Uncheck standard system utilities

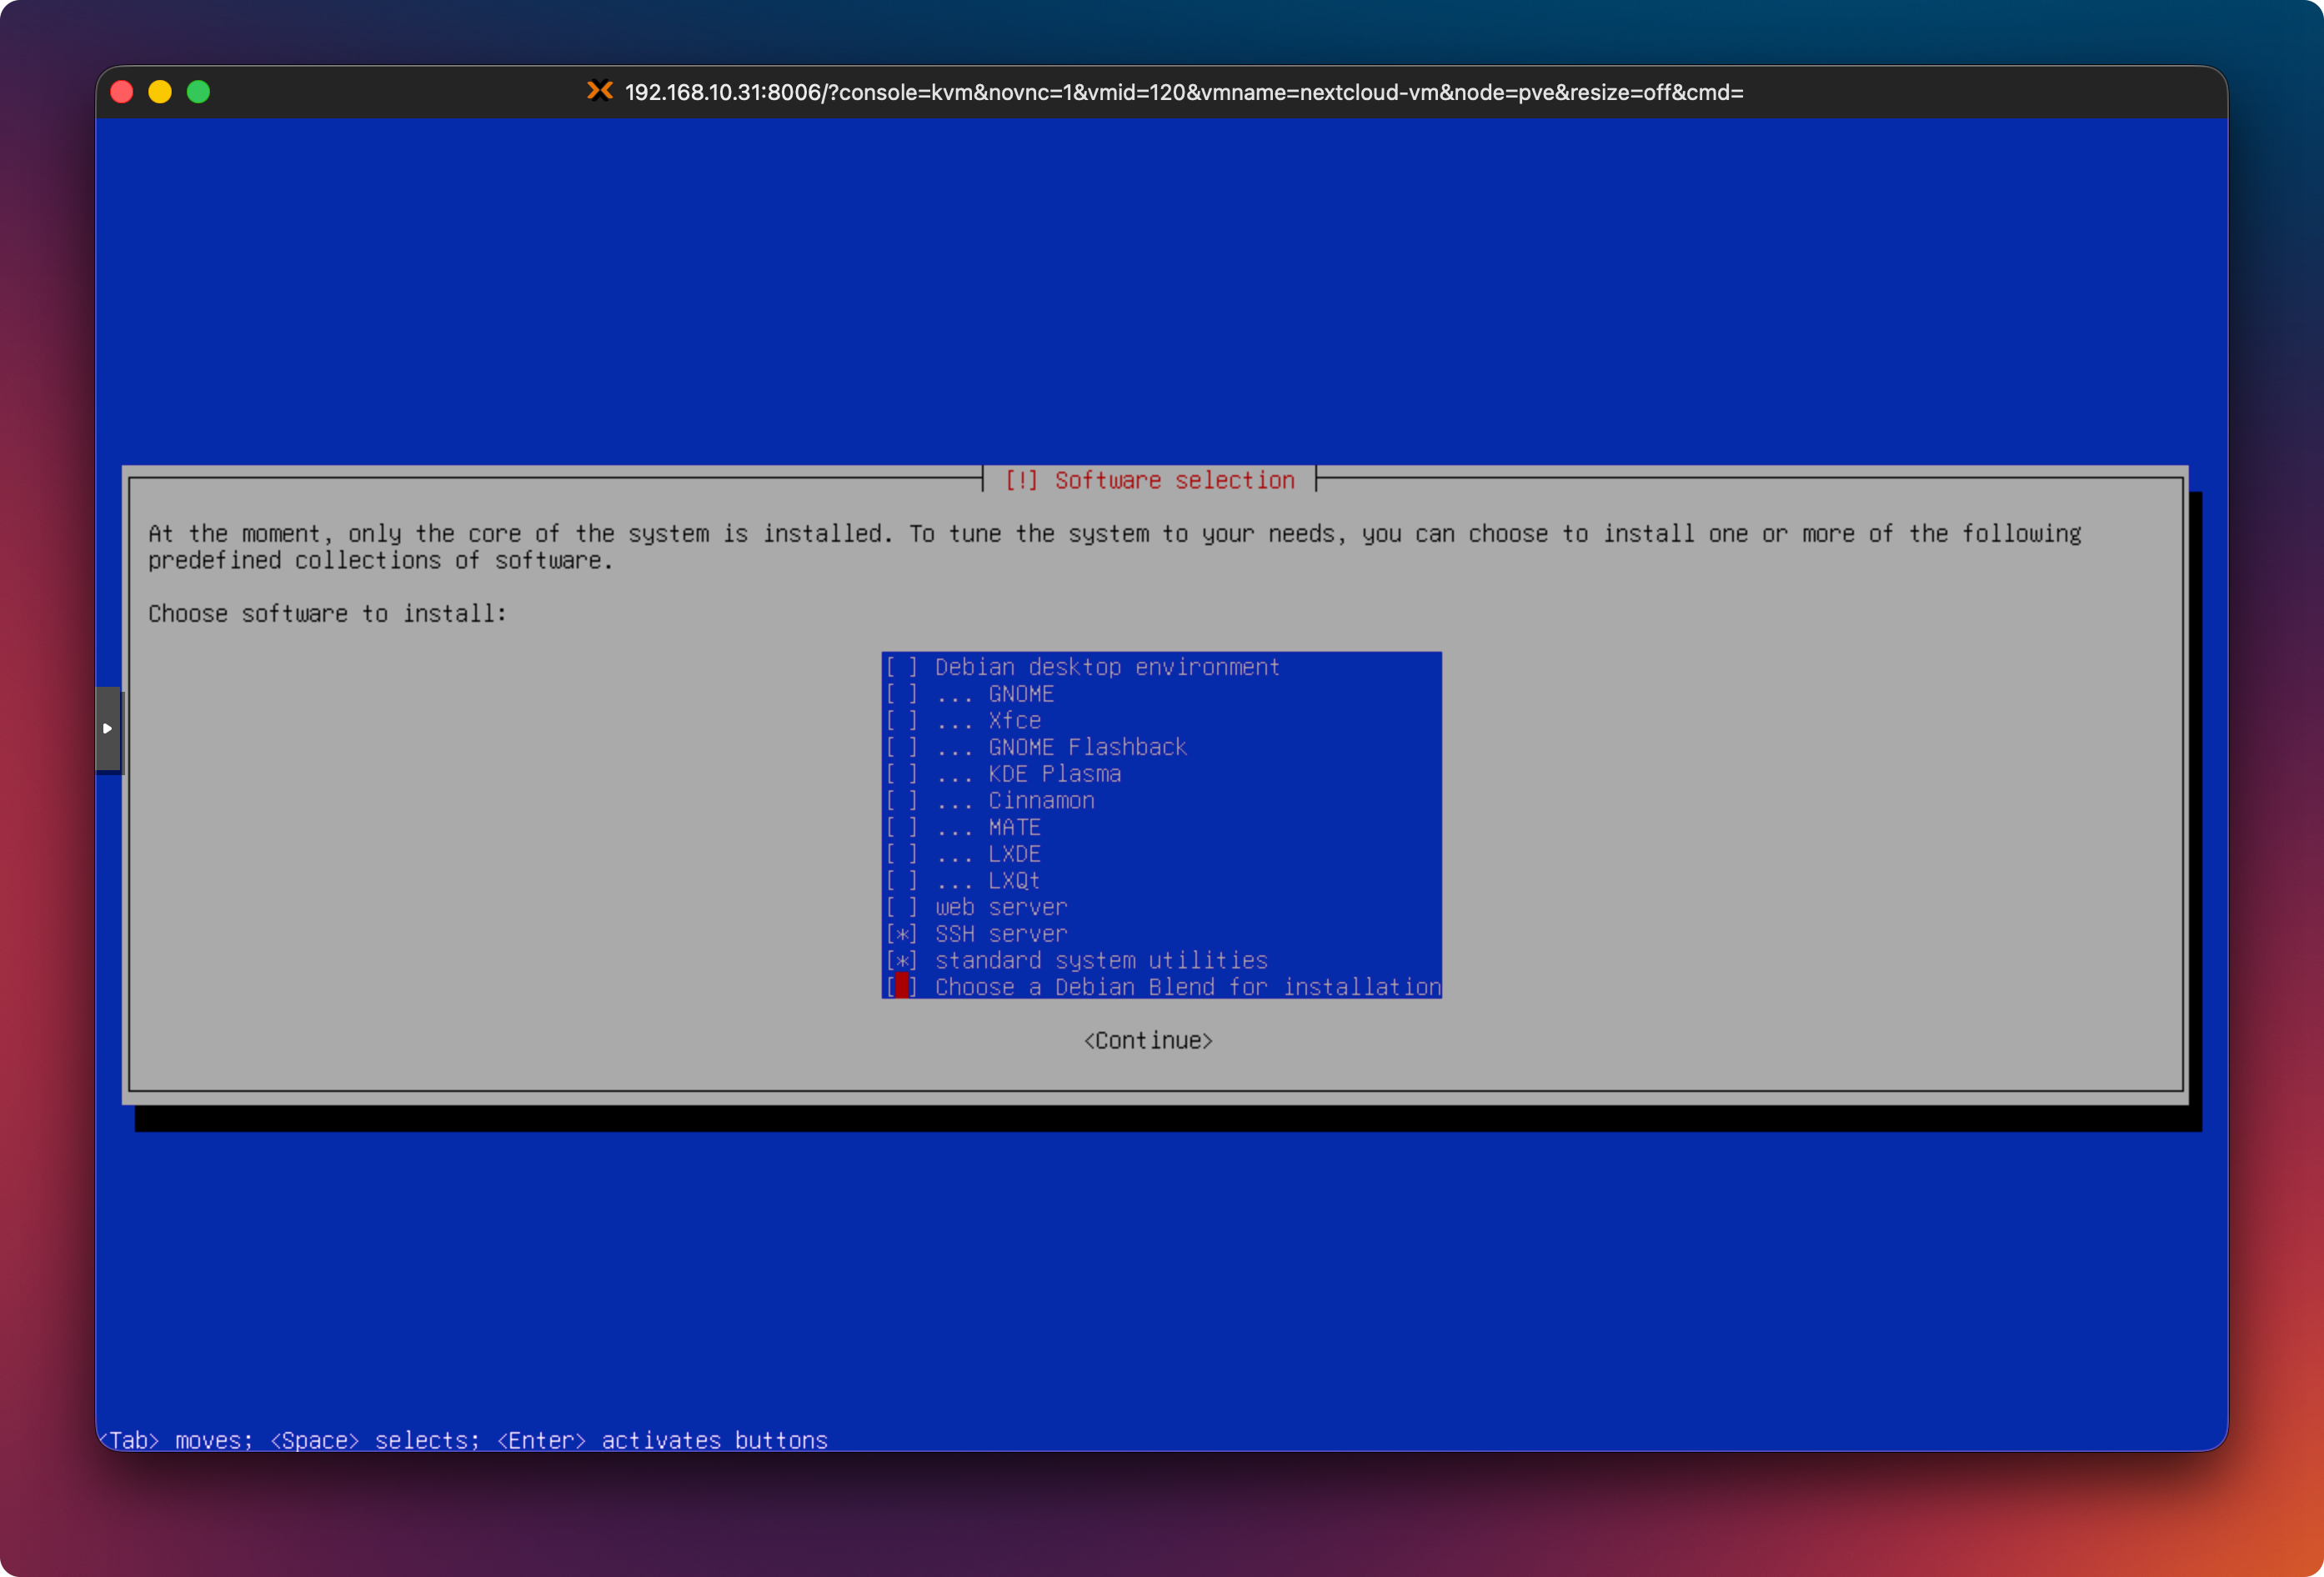coord(901,960)
